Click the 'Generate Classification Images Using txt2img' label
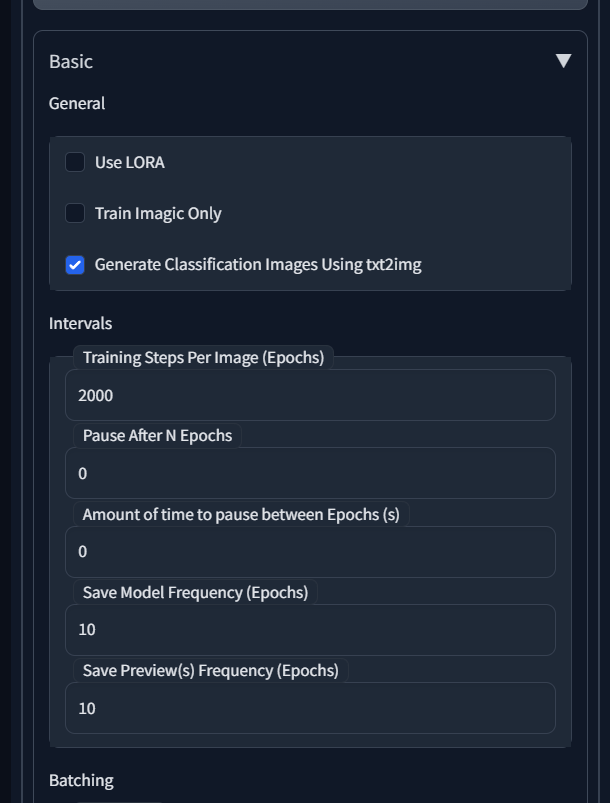Screen dimensions: 610x803 click(258, 265)
